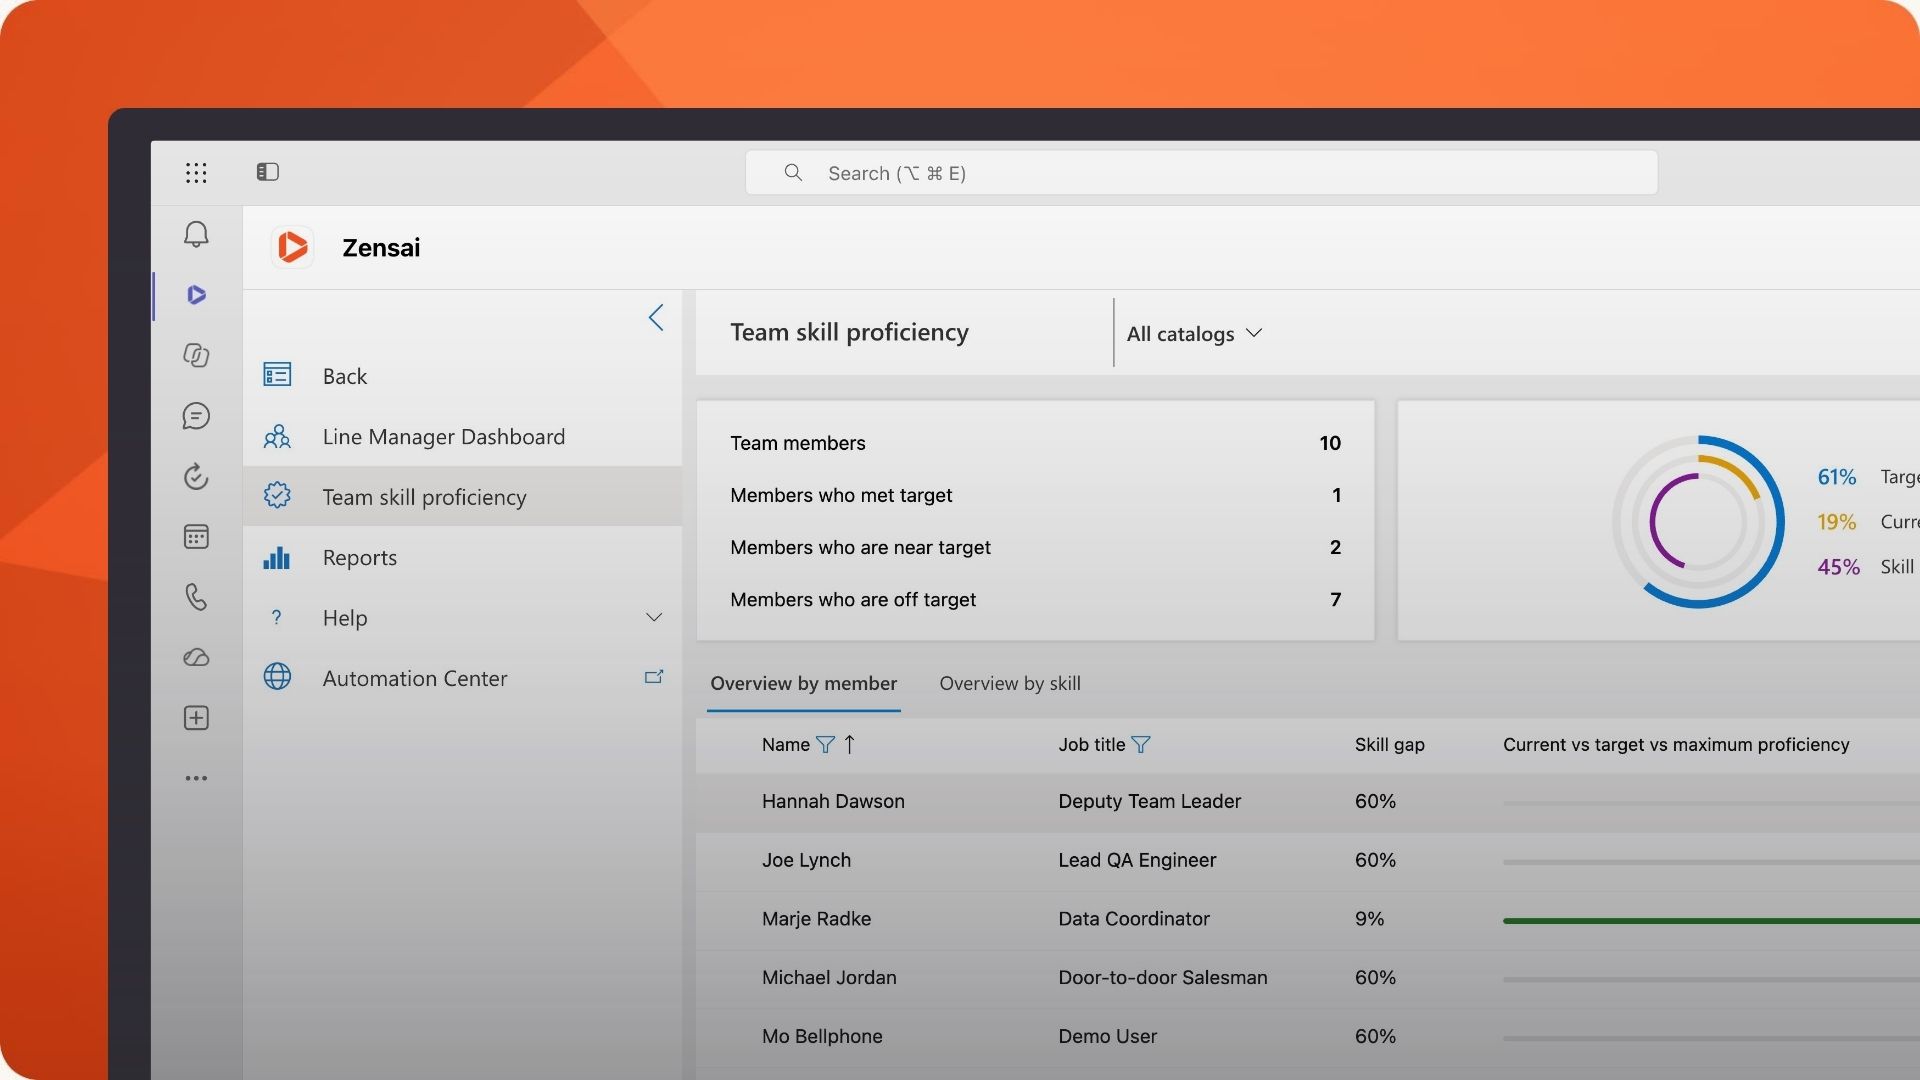Screen dimensions: 1920x1080
Task: Click the proficiency donut chart
Action: click(x=1698, y=521)
